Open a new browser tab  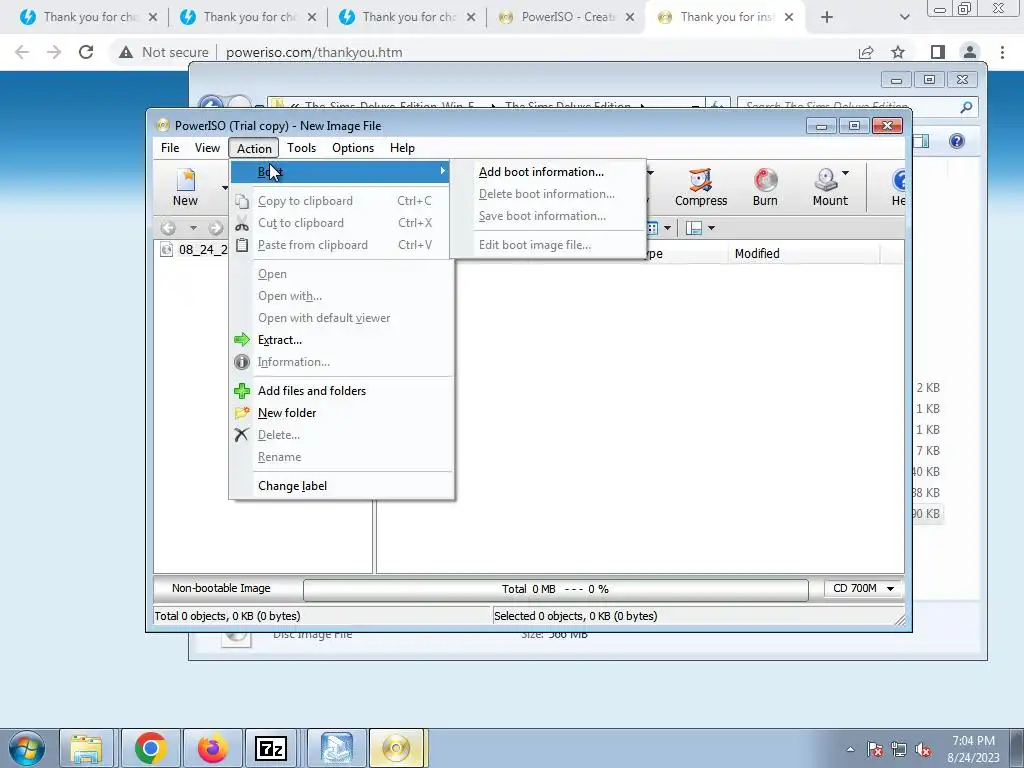[x=827, y=17]
